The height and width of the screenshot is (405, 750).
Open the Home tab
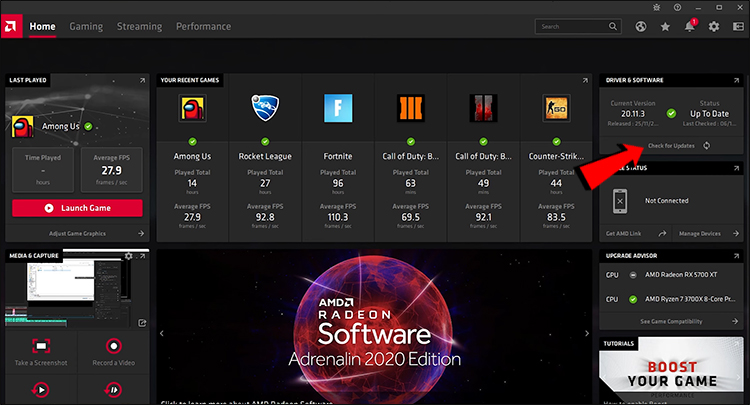point(43,26)
